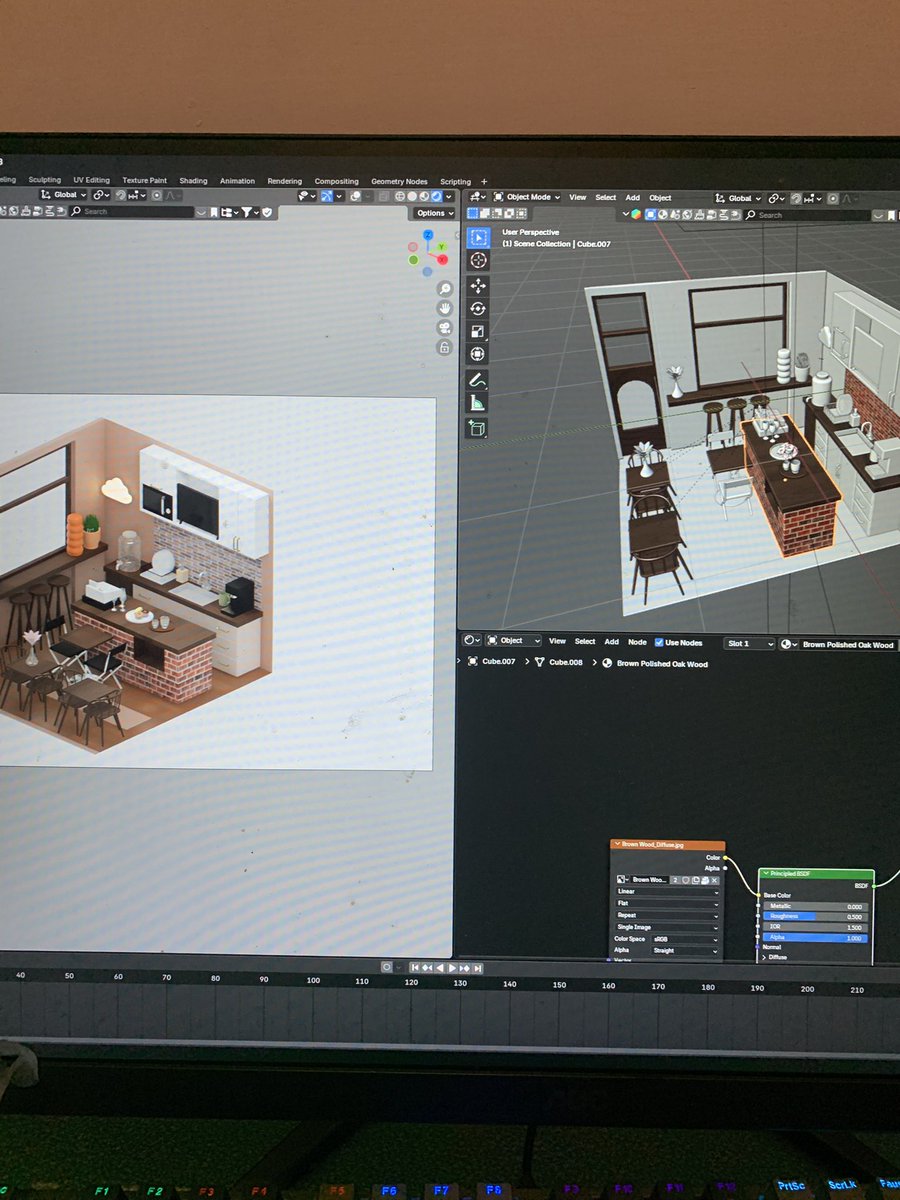Adjust the Metallic slider
The image size is (900, 1200).
(x=815, y=906)
